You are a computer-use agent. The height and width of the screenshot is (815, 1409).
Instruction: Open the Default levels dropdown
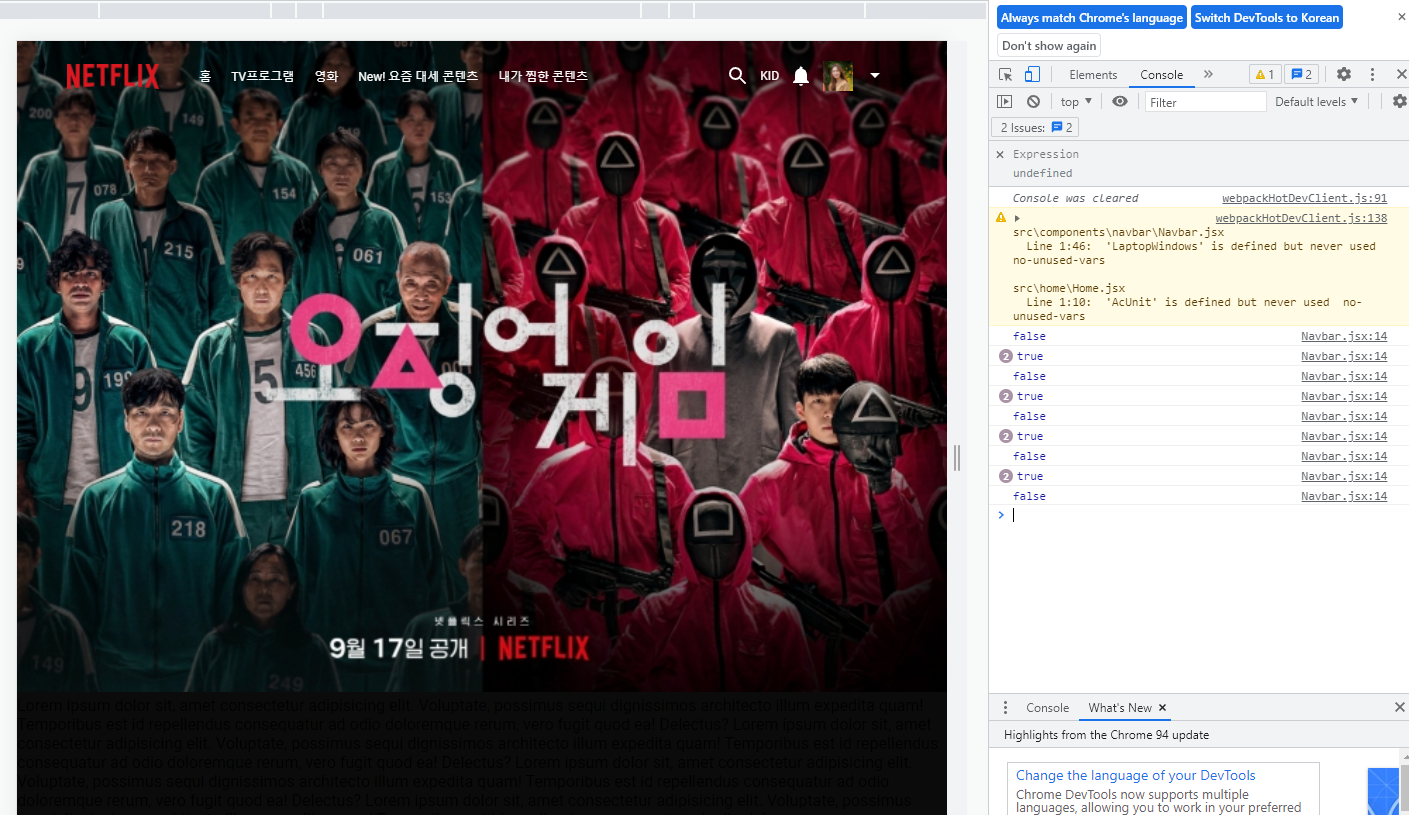click(x=1317, y=102)
